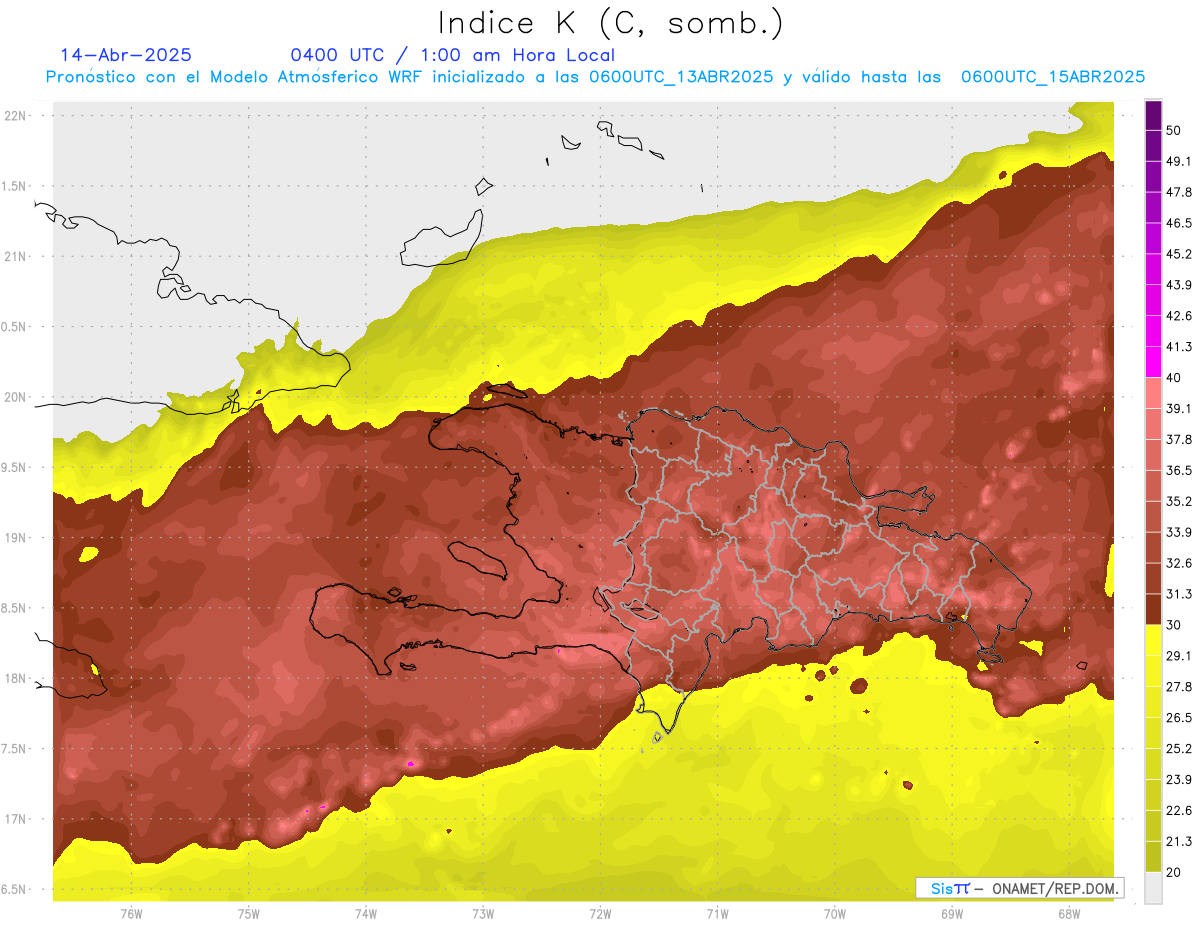The height and width of the screenshot is (927, 1200).
Task: Pick the olive-yellow swatch between 20 and 21.3
Action: click(x=1153, y=856)
